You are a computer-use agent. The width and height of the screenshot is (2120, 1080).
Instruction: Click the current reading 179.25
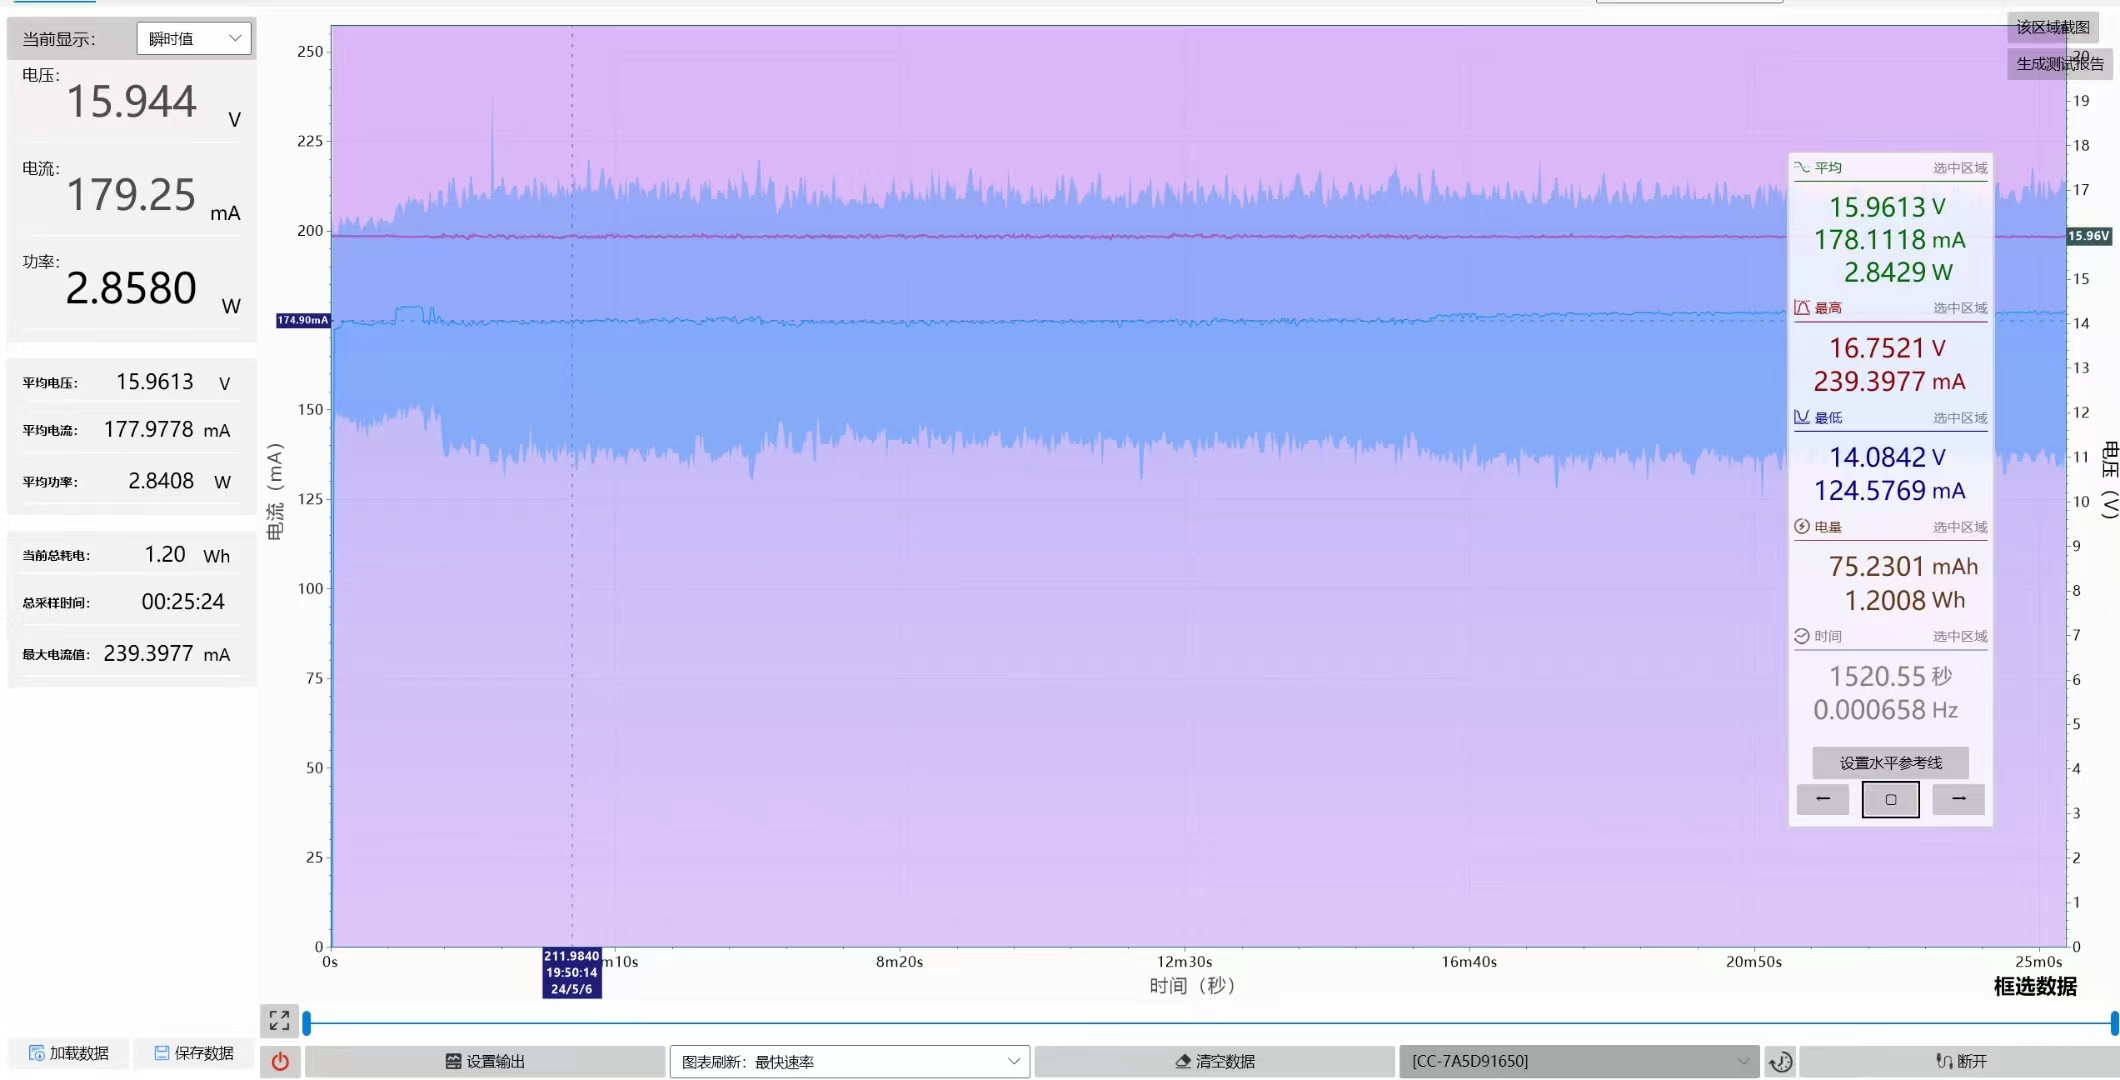pyautogui.click(x=131, y=195)
